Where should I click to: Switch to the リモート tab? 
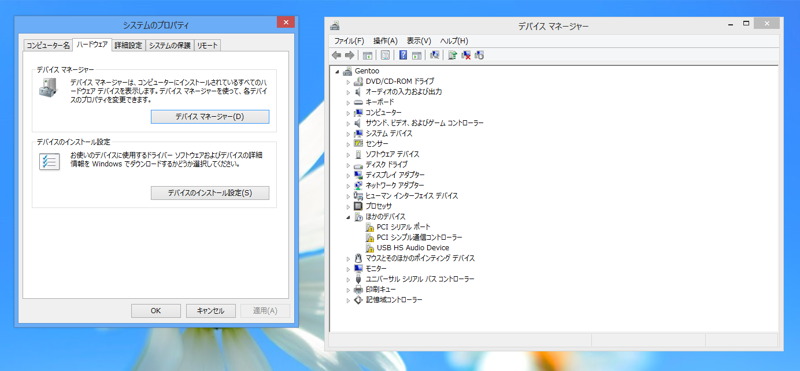coord(207,45)
